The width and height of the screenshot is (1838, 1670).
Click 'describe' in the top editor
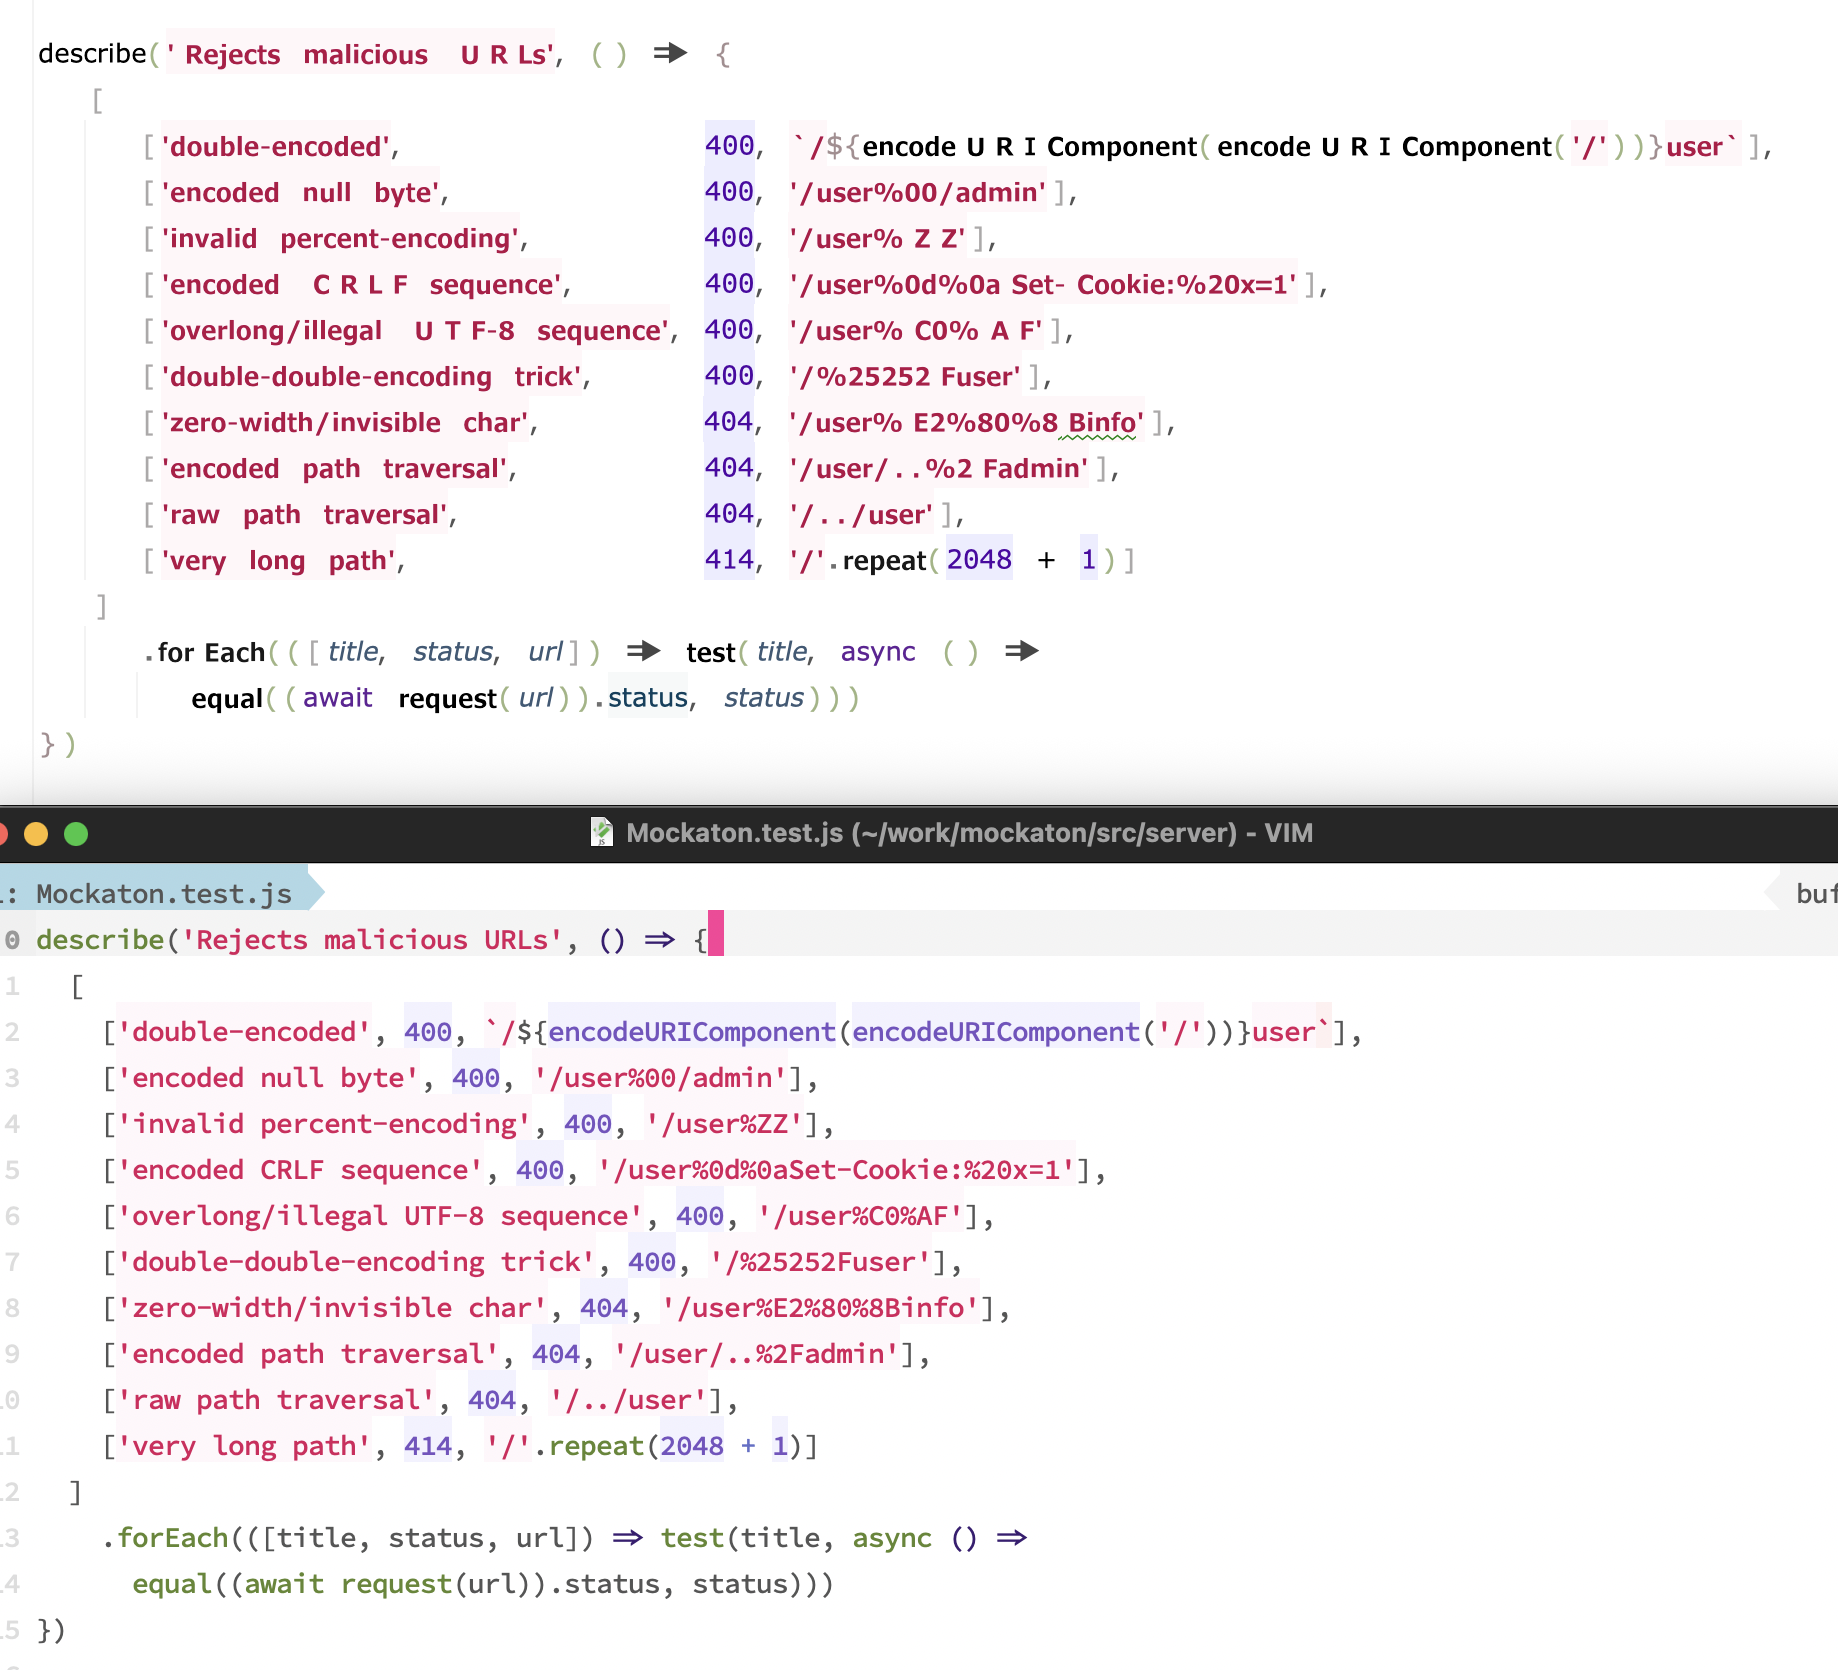92,53
